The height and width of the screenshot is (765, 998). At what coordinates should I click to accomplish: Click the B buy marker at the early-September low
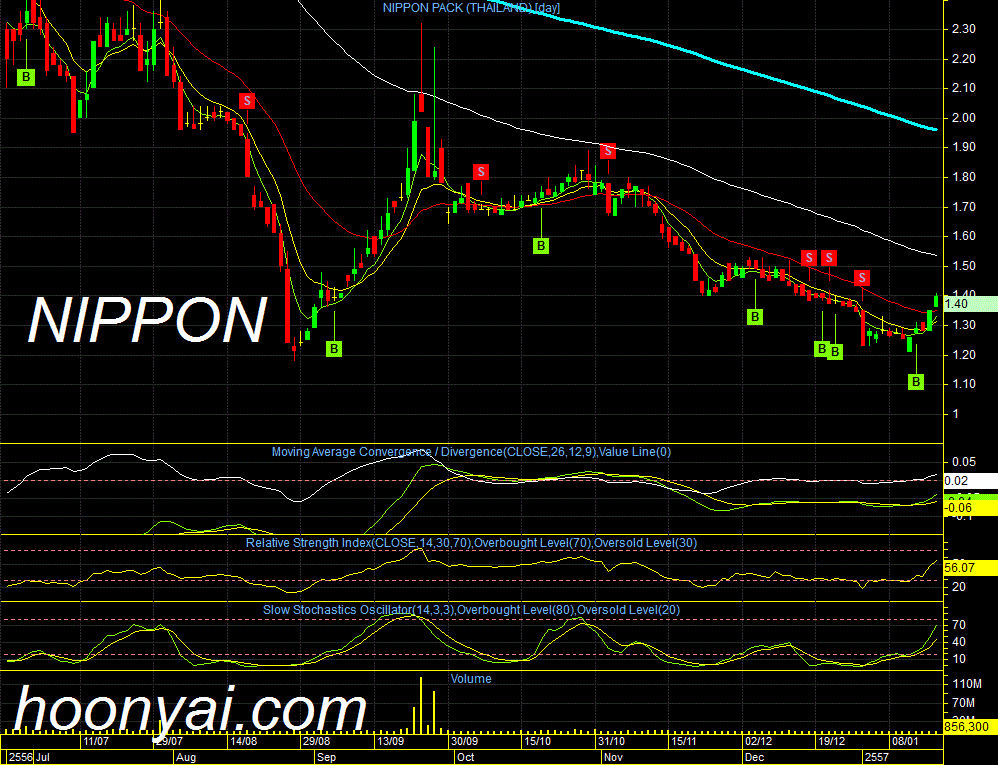pos(334,349)
